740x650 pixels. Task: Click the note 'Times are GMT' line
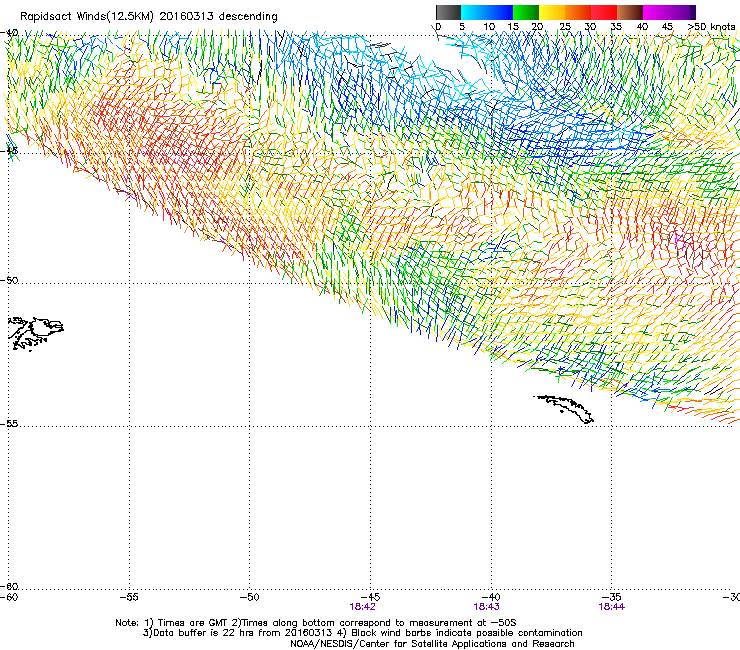(316, 623)
